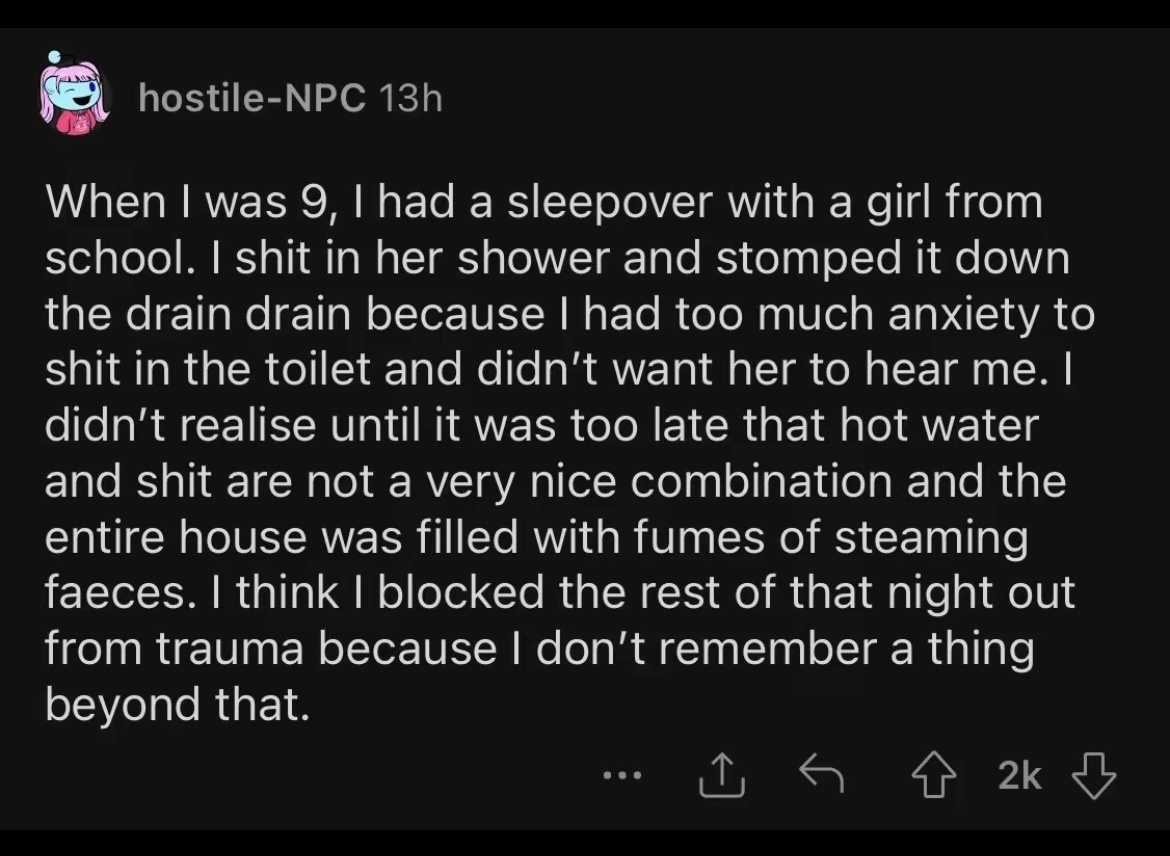The image size is (1170, 856).
Task: Click the line starting "faeces. I think"
Action: coord(560,593)
